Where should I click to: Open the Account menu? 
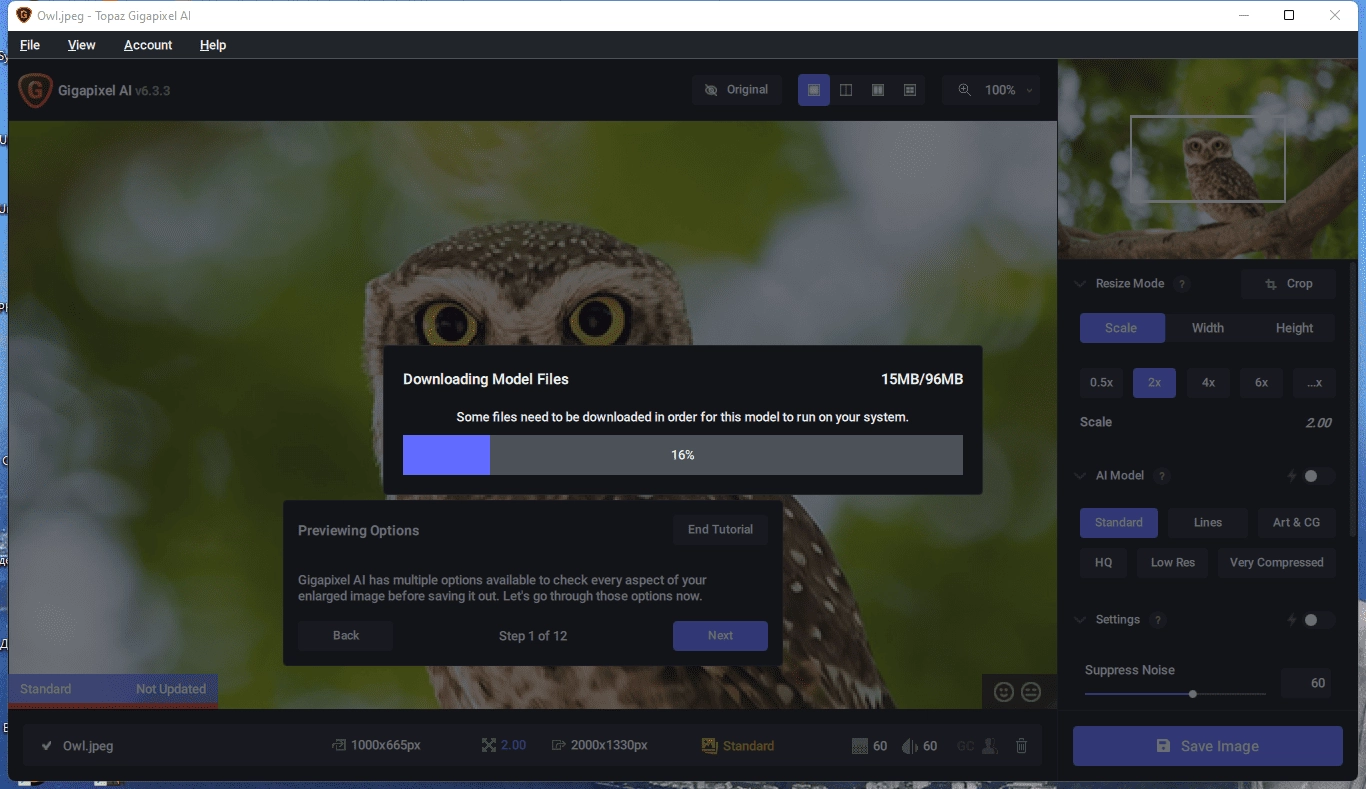coord(148,45)
